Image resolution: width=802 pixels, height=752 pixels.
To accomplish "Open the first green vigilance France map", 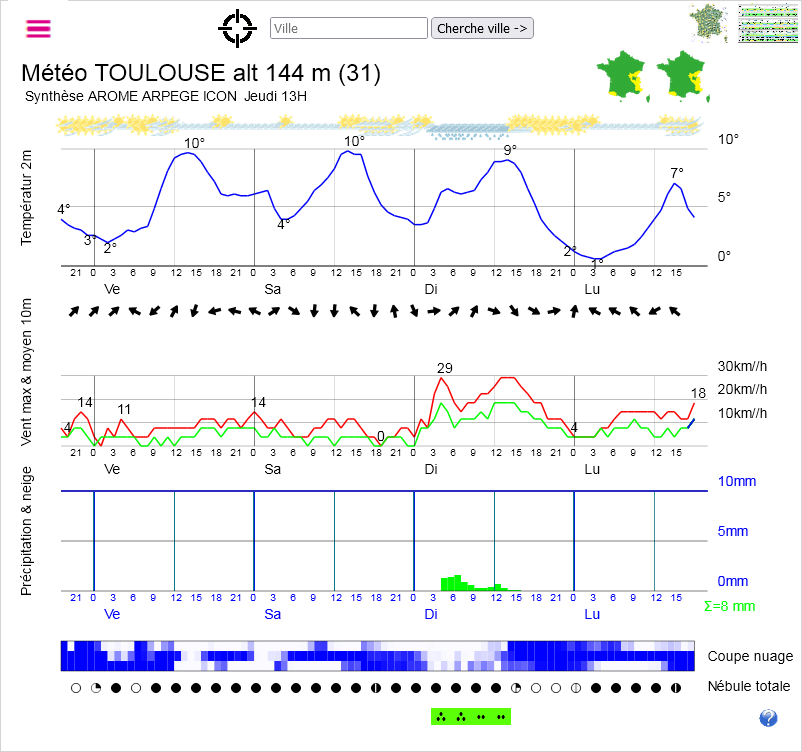I will [x=622, y=76].
